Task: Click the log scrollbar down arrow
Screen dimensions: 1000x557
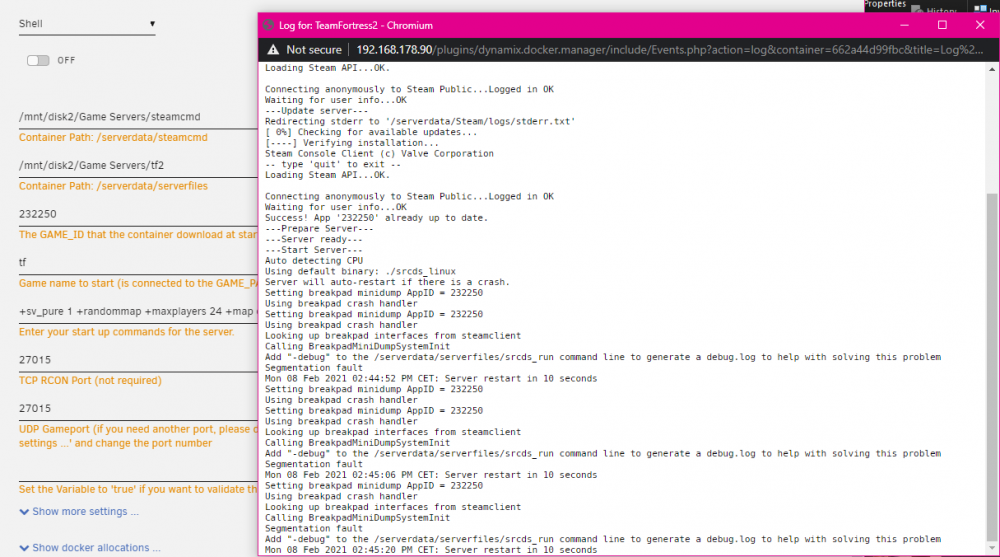Action: point(992,547)
